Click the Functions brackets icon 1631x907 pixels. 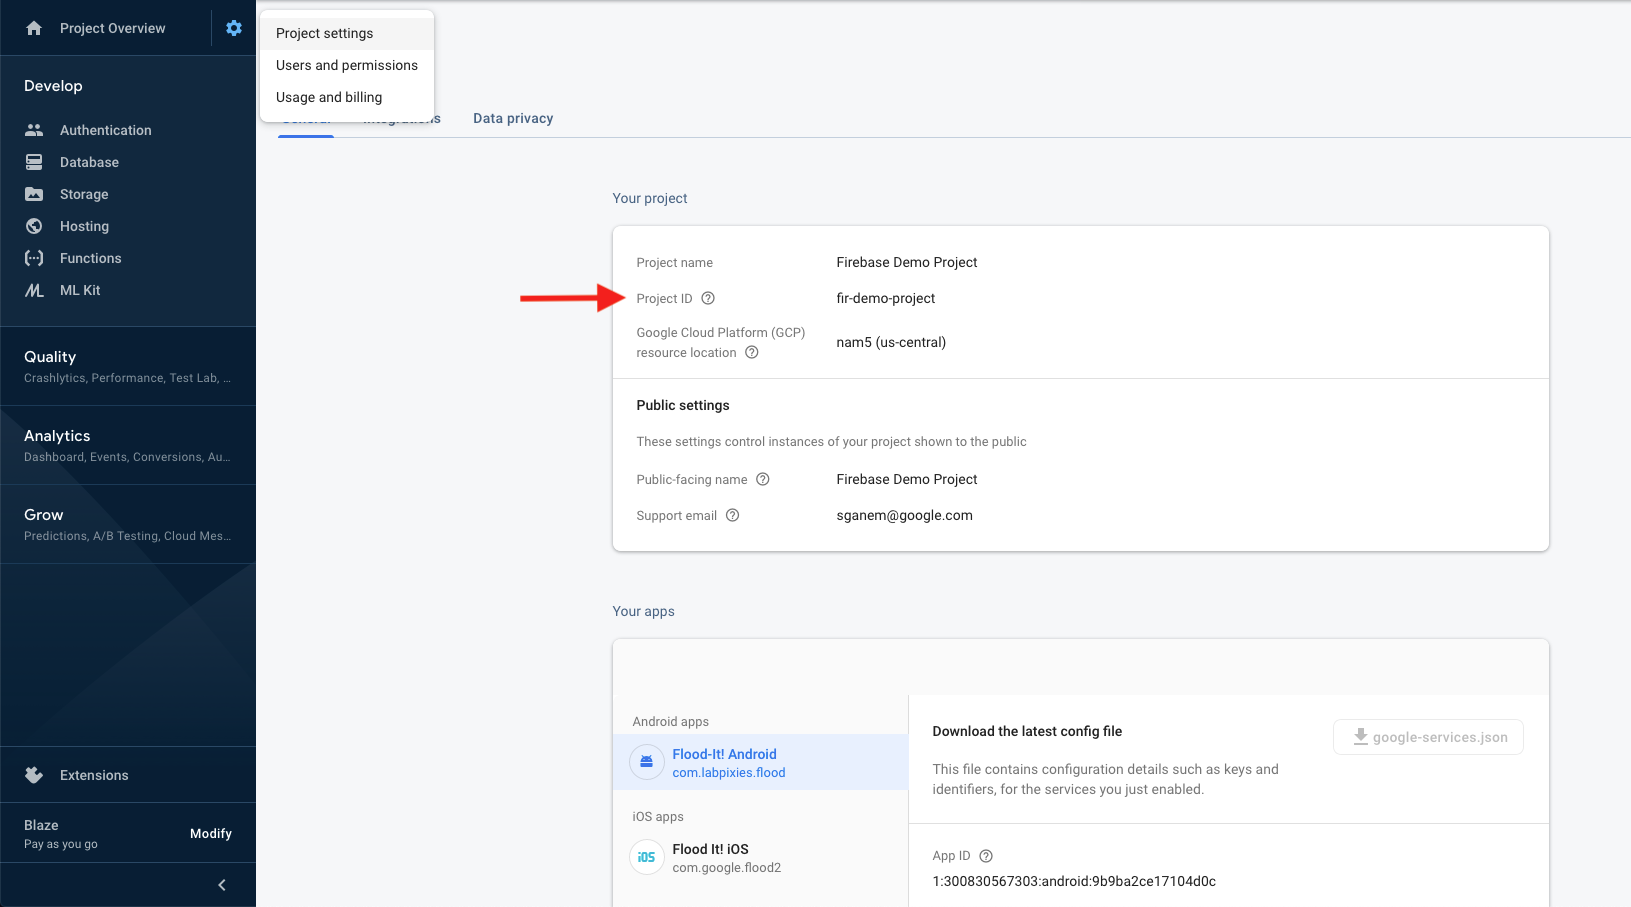[x=34, y=258]
